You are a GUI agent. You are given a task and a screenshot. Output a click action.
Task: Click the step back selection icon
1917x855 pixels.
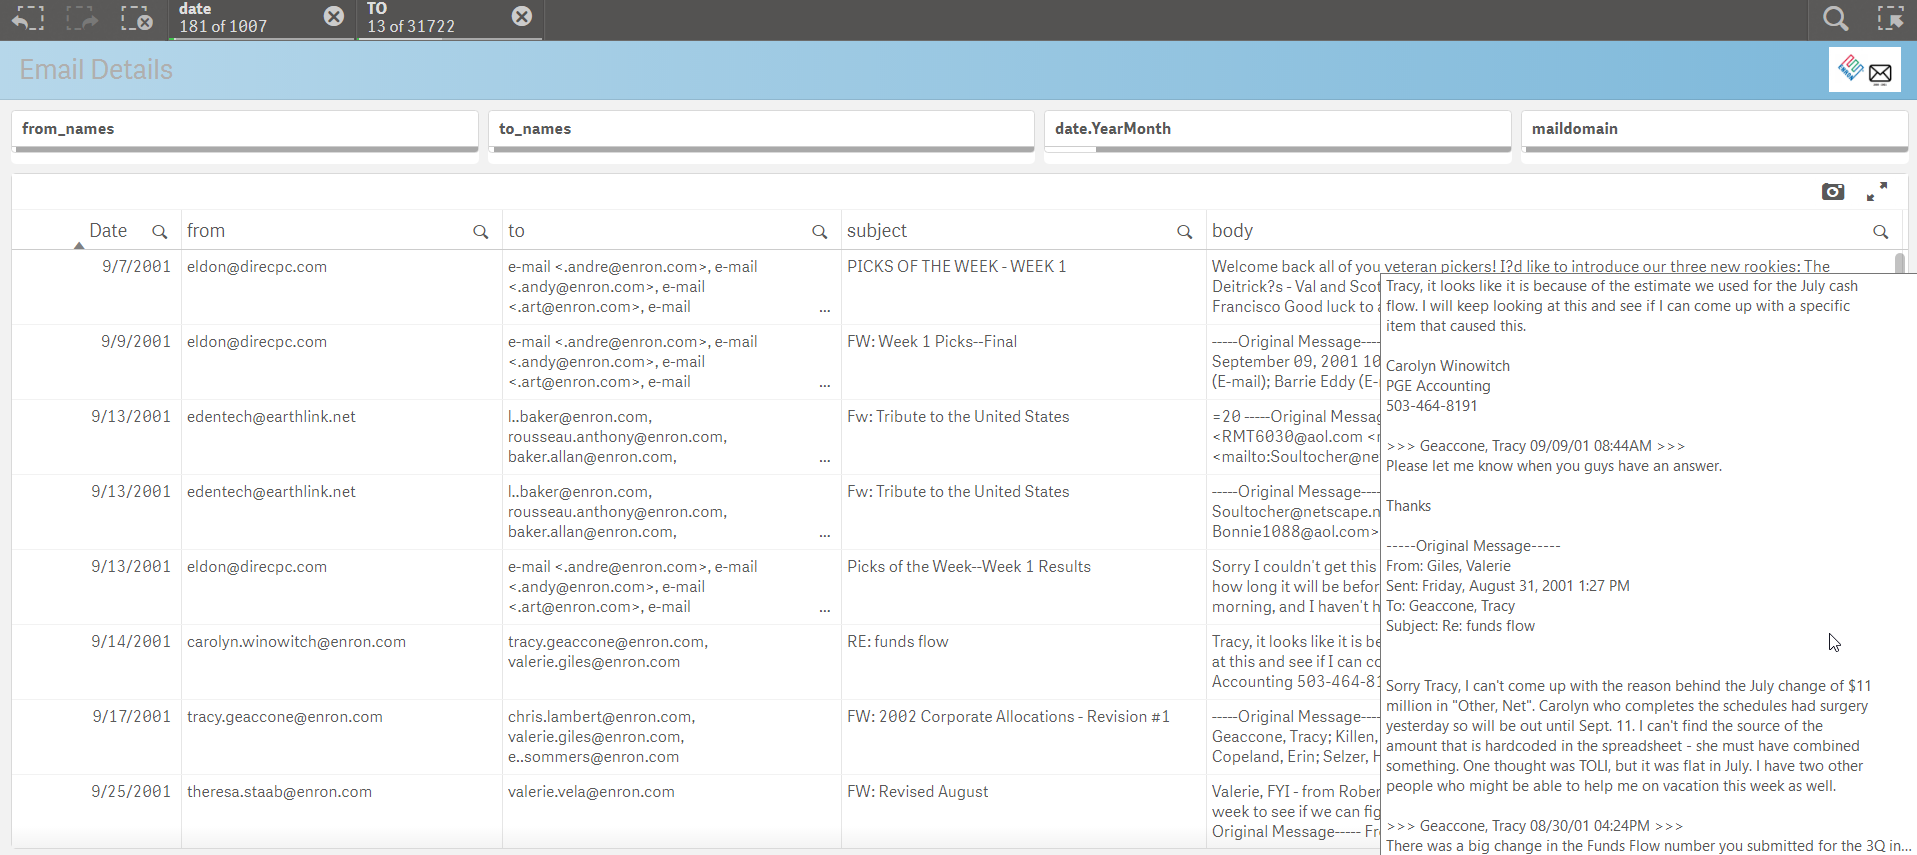point(28,18)
